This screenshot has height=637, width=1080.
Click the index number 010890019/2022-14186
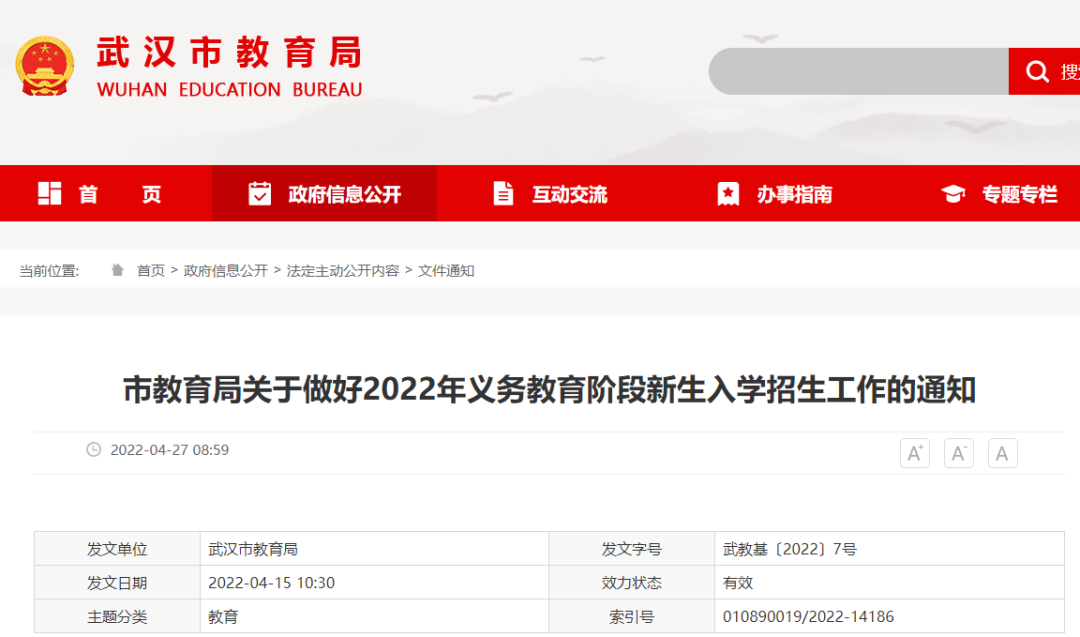point(808,616)
